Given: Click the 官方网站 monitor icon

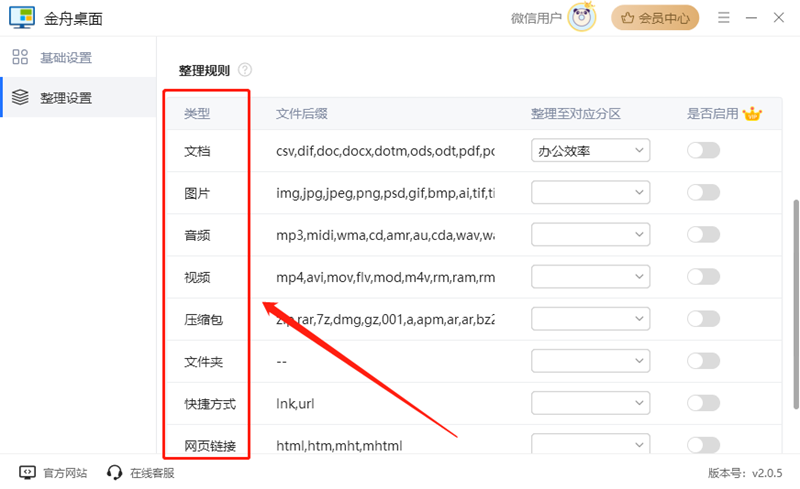Looking at the screenshot, I should [x=27, y=473].
